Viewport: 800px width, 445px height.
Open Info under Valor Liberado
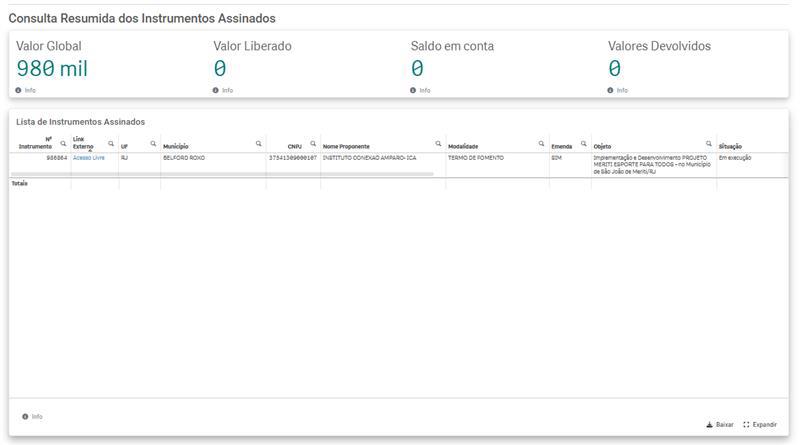coord(222,90)
